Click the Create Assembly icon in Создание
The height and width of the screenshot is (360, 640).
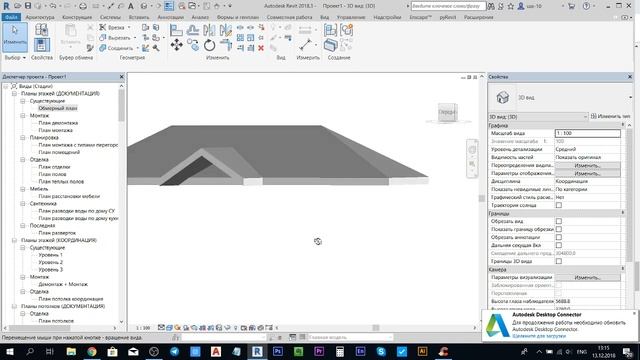point(330,30)
